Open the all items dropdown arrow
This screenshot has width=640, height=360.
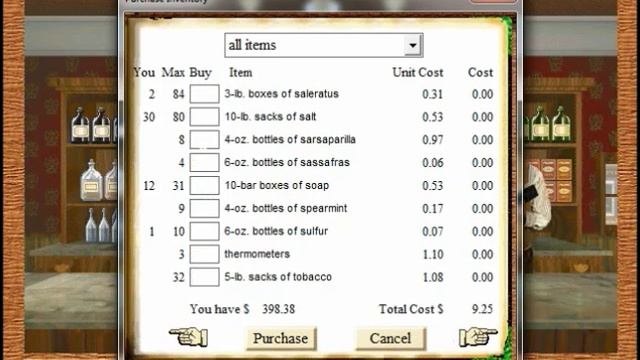[x=413, y=45]
